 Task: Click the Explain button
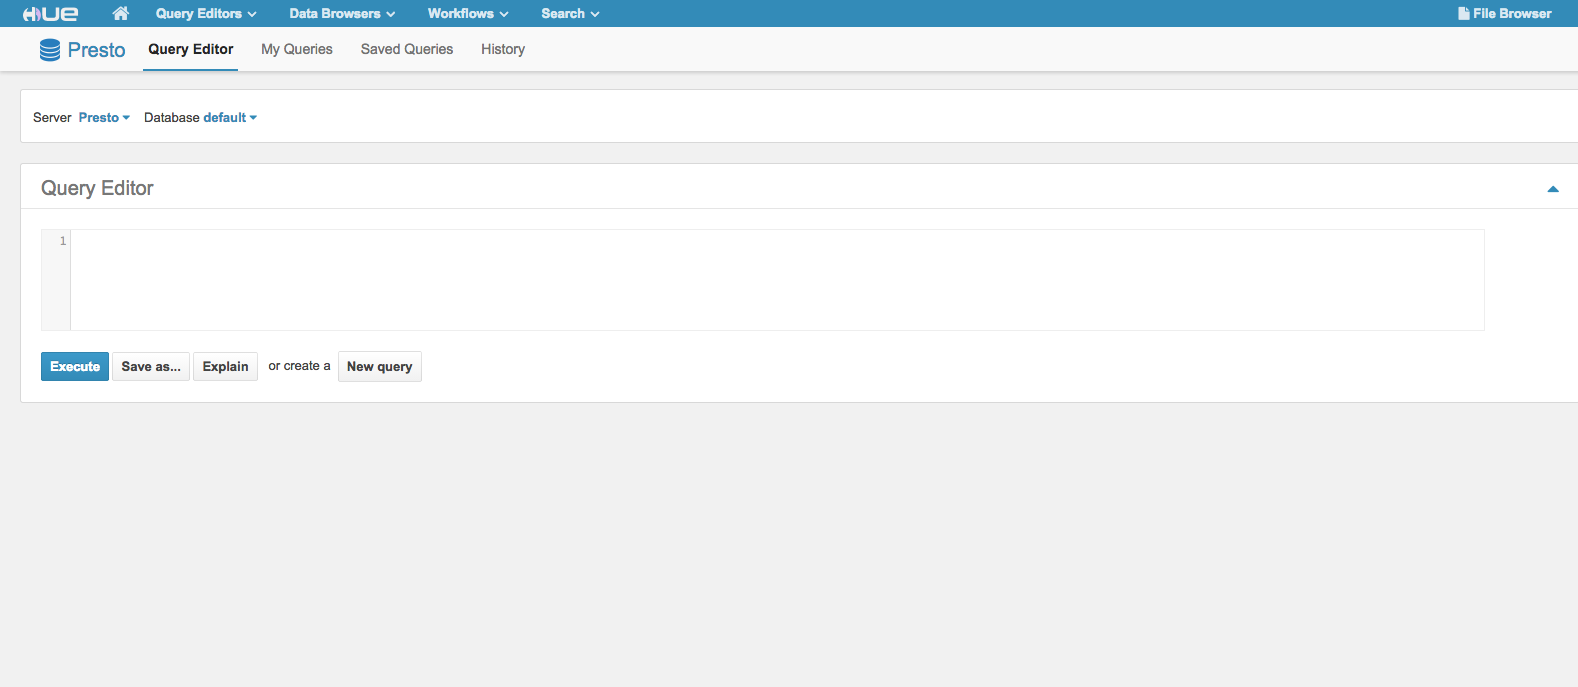click(x=225, y=367)
